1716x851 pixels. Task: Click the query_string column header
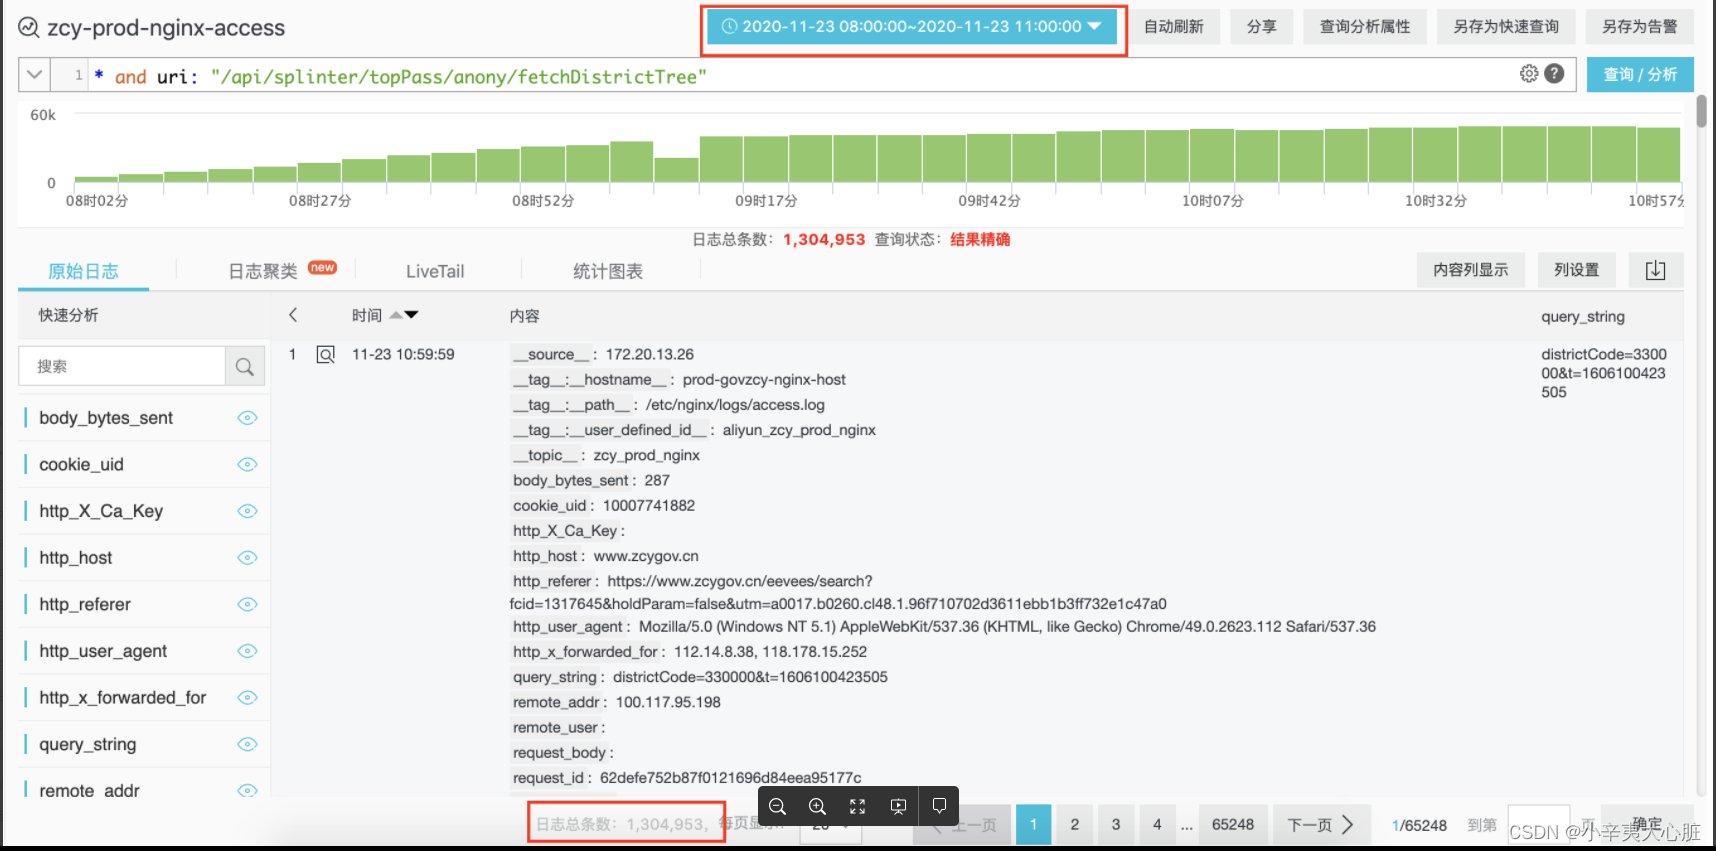pyautogui.click(x=1583, y=316)
